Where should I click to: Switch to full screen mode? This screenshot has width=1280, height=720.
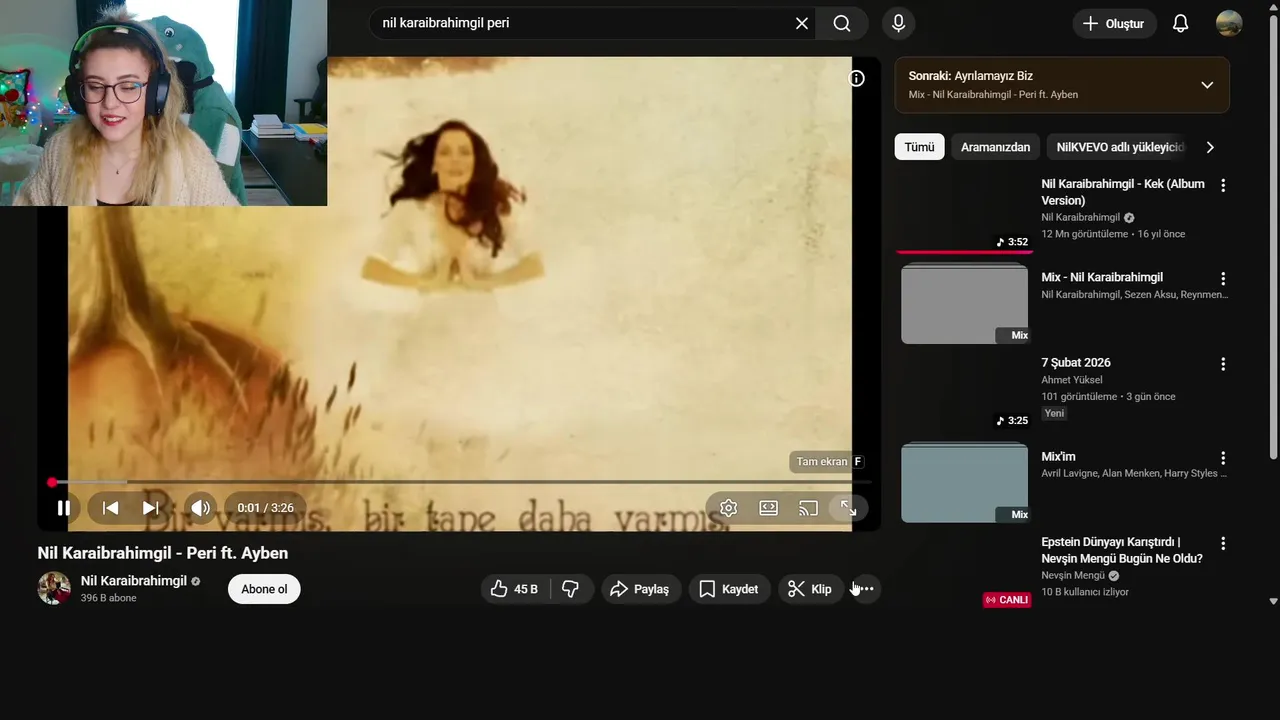coord(848,508)
